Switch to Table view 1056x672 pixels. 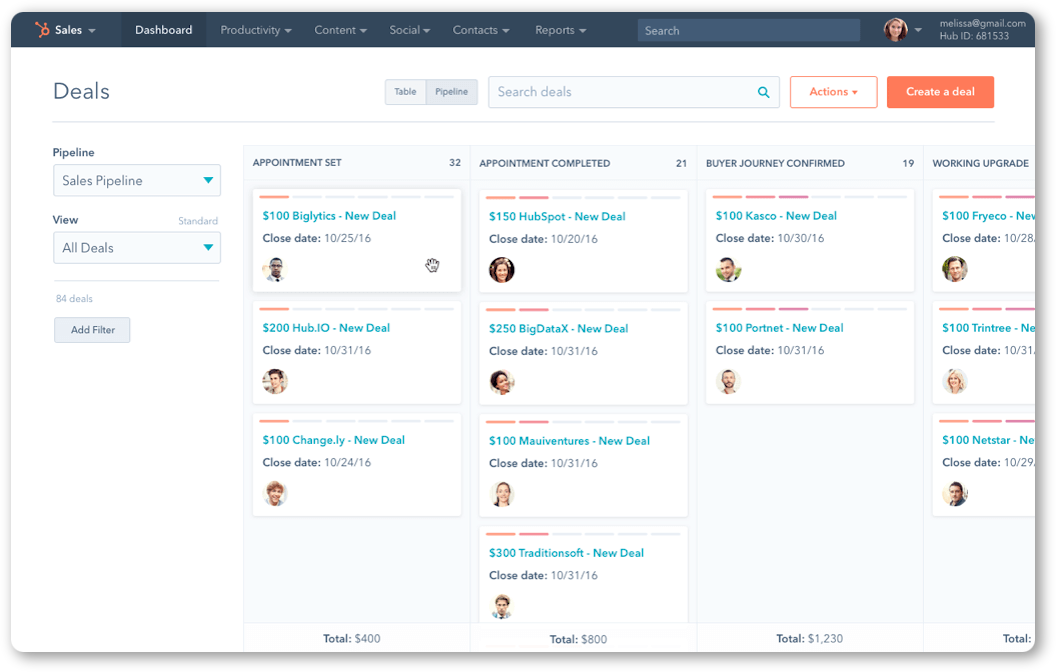pyautogui.click(x=405, y=92)
